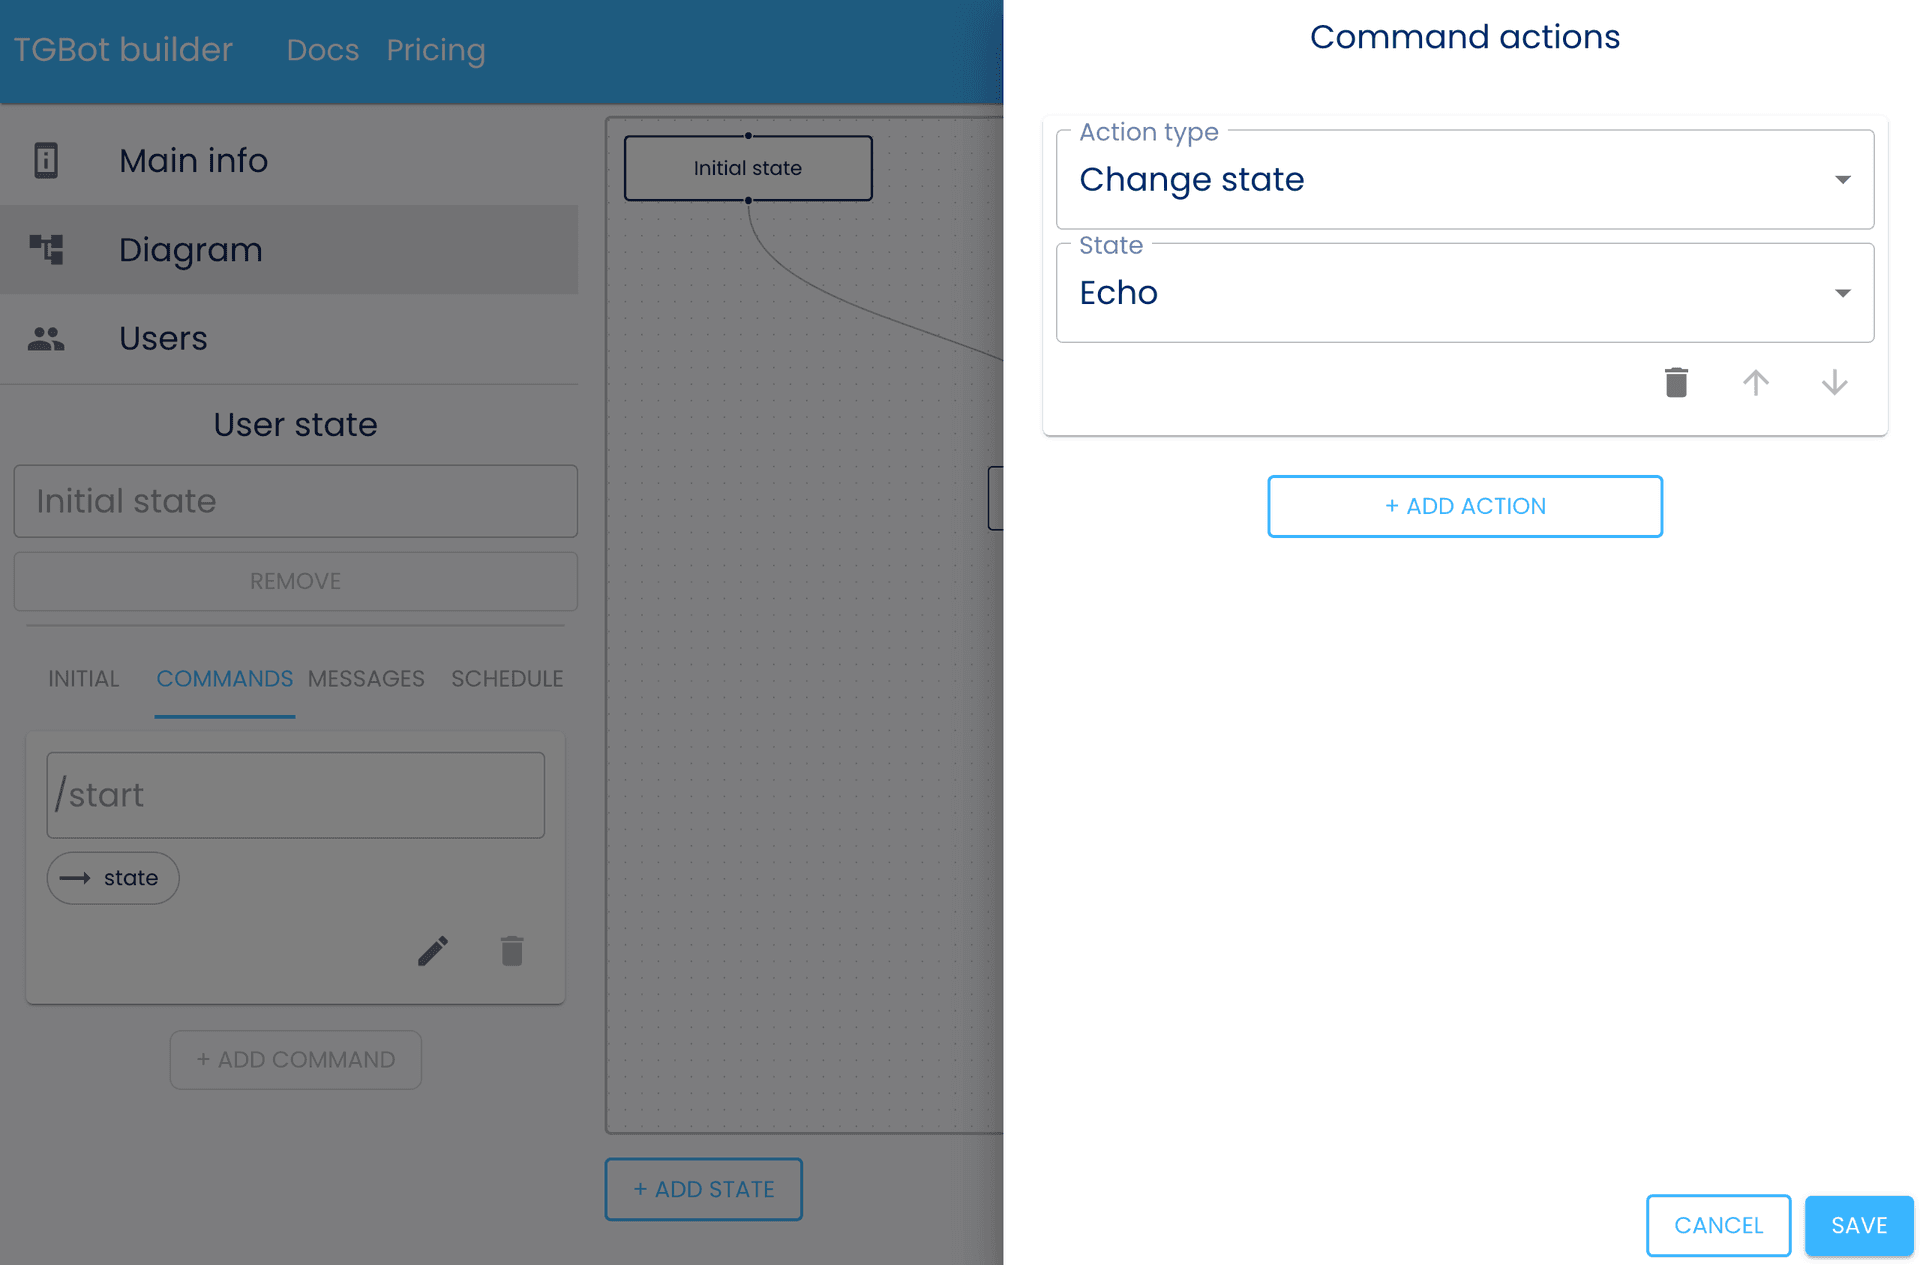This screenshot has height=1265, width=1920.
Task: Go to TGBot builder home
Action: [123, 50]
